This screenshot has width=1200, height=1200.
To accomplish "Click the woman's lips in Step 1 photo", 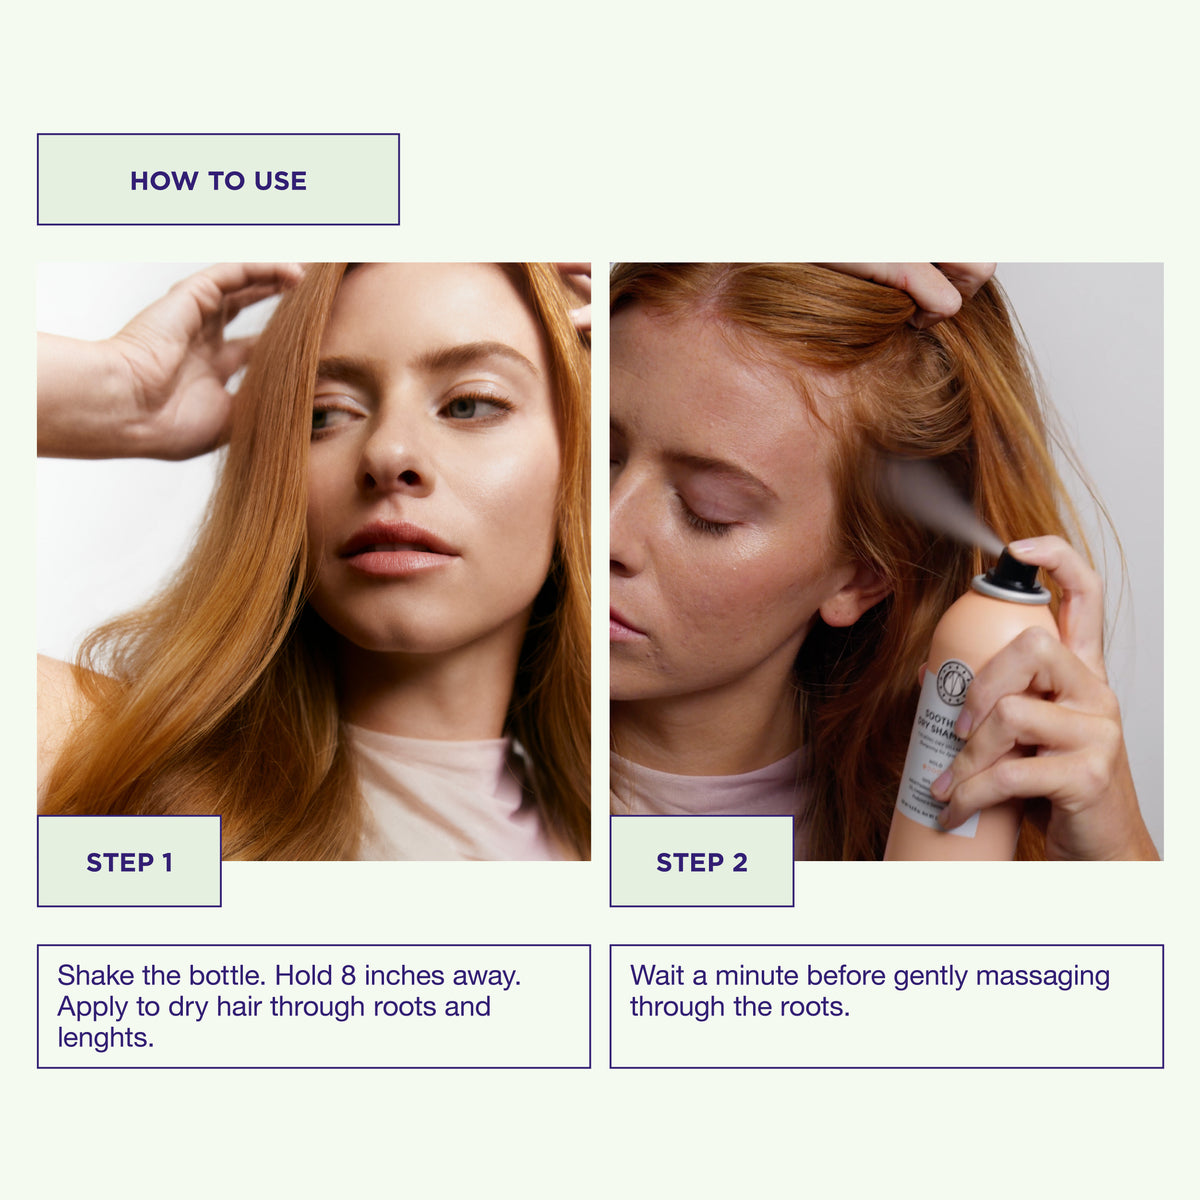I will point(396,551).
